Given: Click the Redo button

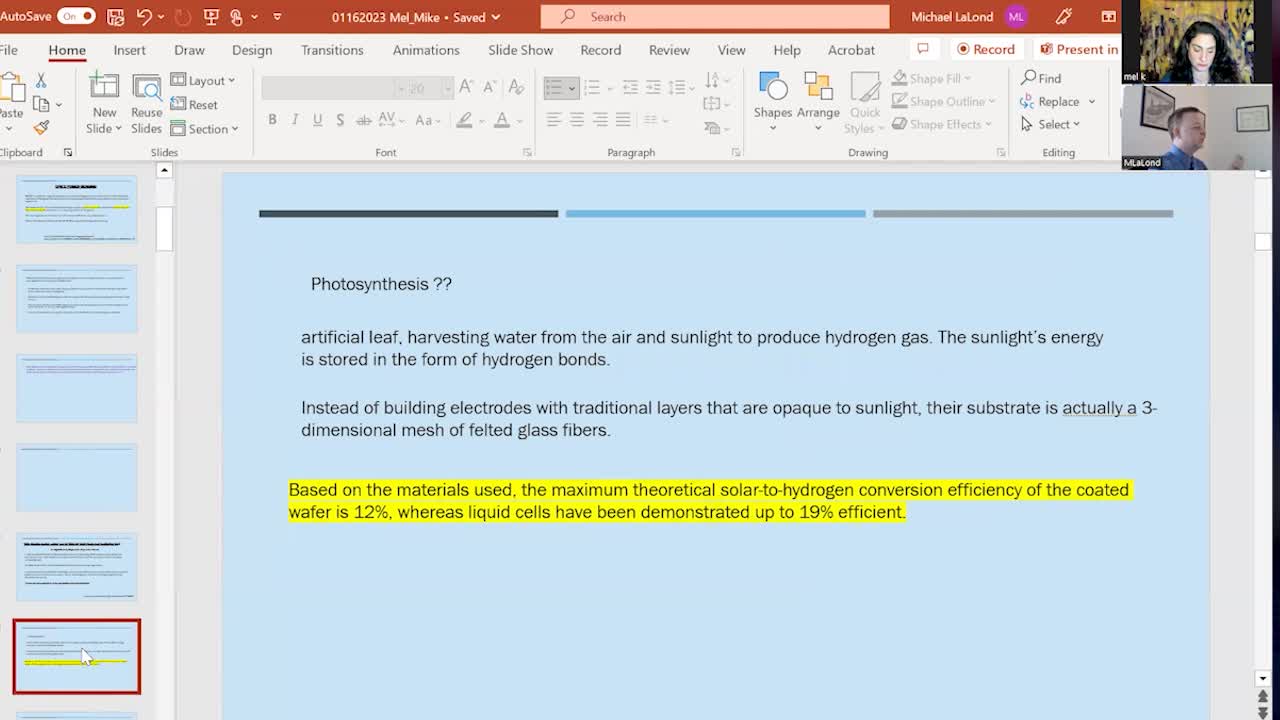Looking at the screenshot, I should pos(183,16).
